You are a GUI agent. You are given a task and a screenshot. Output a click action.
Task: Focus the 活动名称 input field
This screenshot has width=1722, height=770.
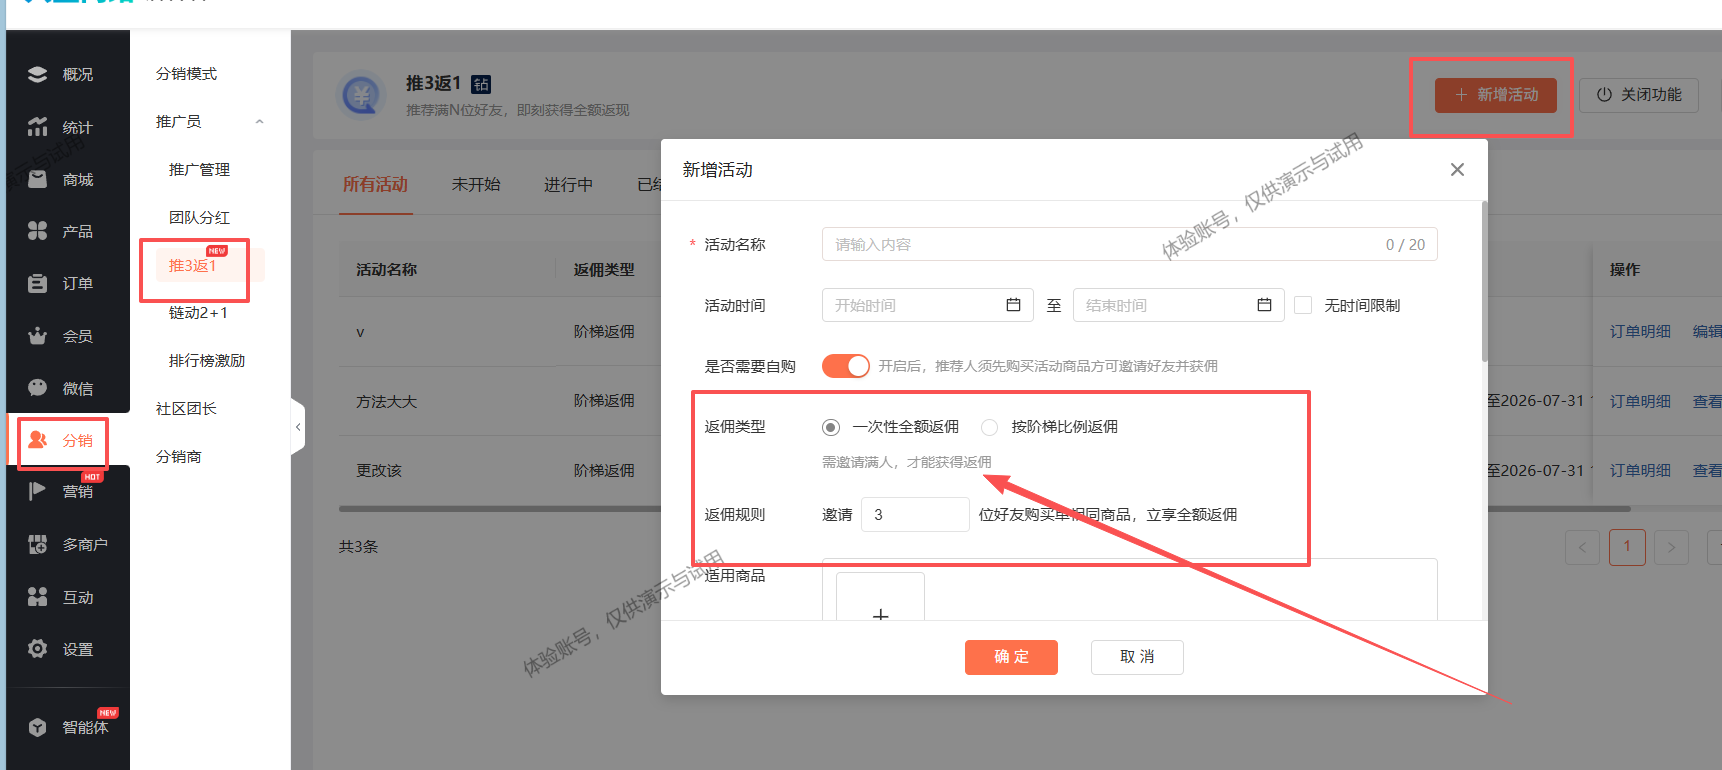(x=1129, y=245)
